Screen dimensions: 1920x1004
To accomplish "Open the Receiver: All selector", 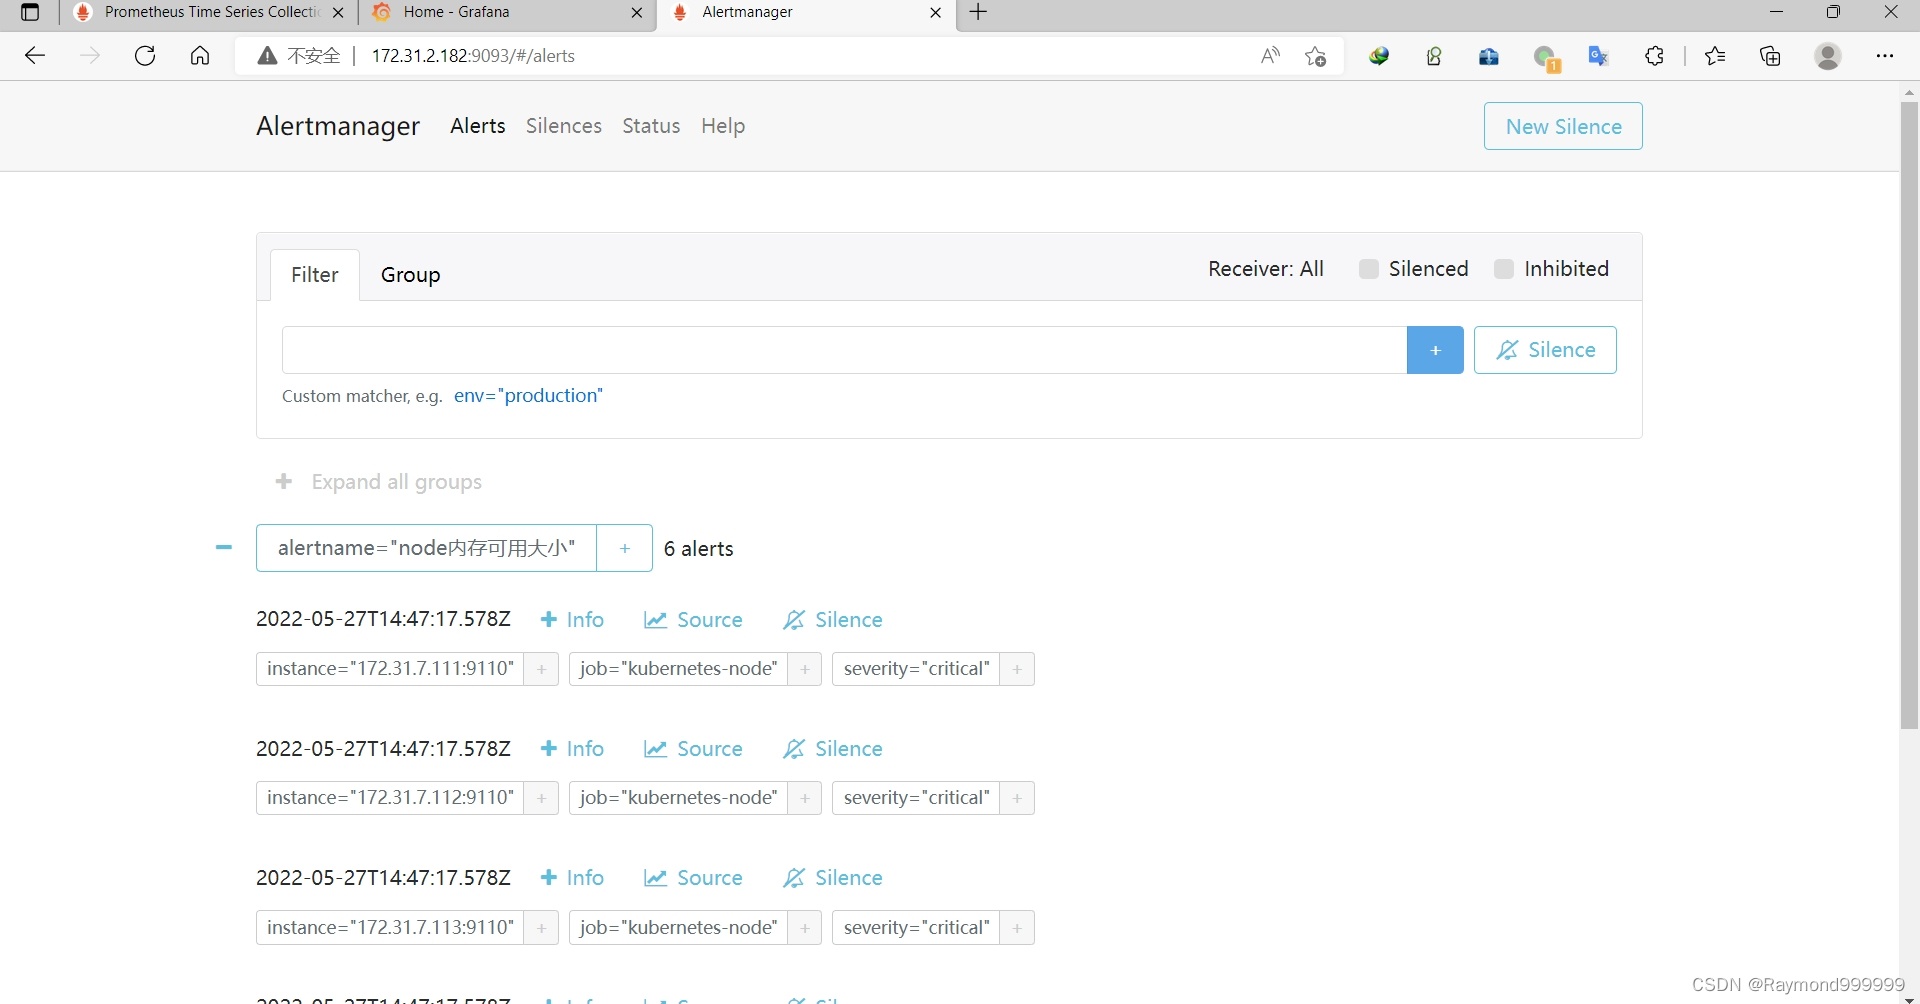I will [1266, 269].
